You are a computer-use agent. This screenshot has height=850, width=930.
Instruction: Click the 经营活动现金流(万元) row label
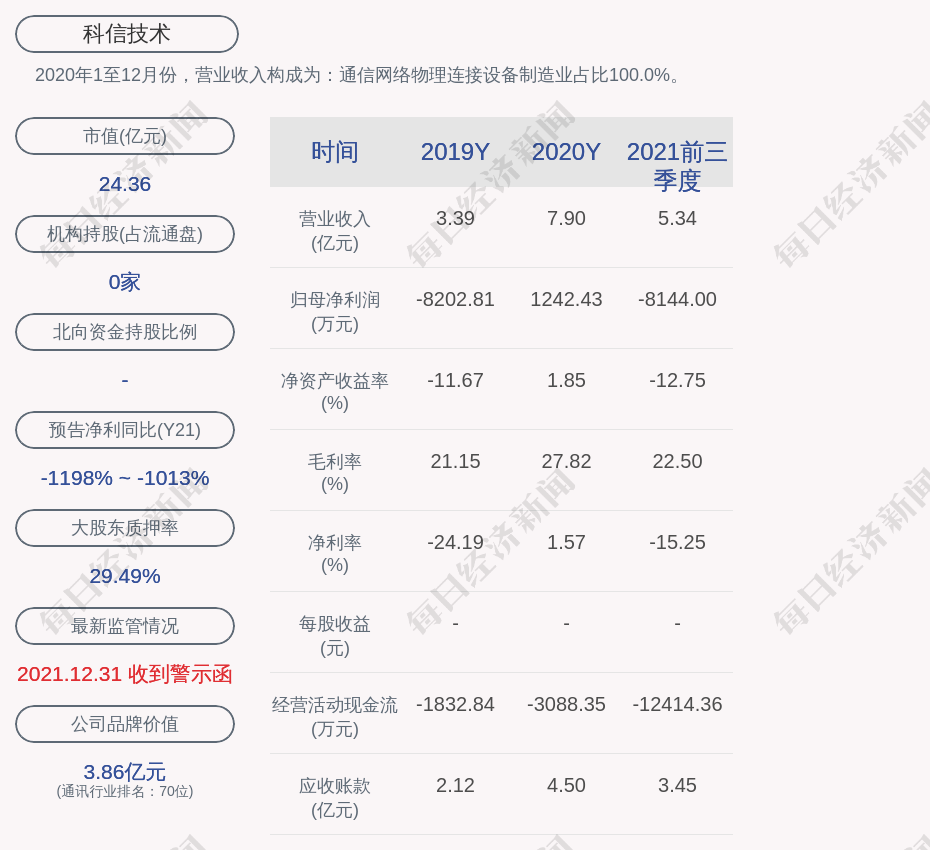point(335,717)
